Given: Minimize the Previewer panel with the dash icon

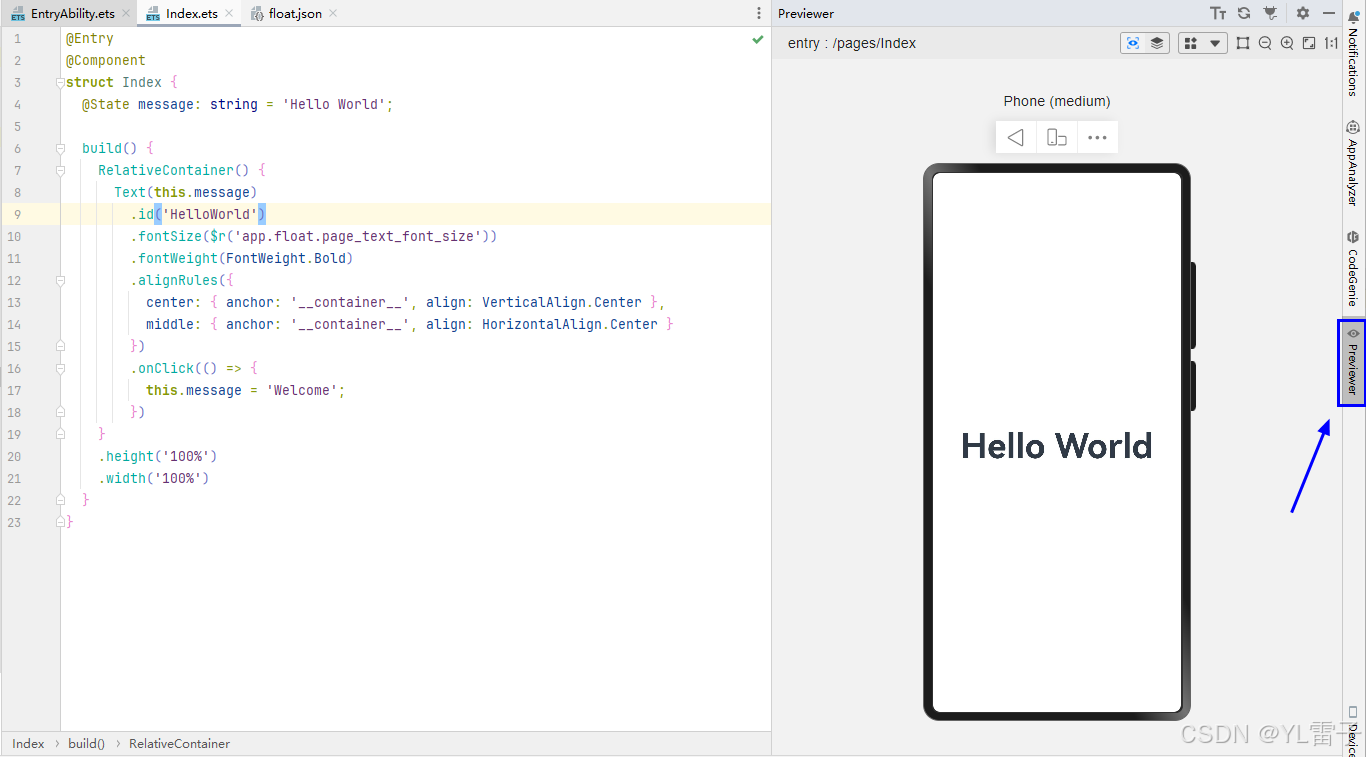Looking at the screenshot, I should coord(1329,13).
